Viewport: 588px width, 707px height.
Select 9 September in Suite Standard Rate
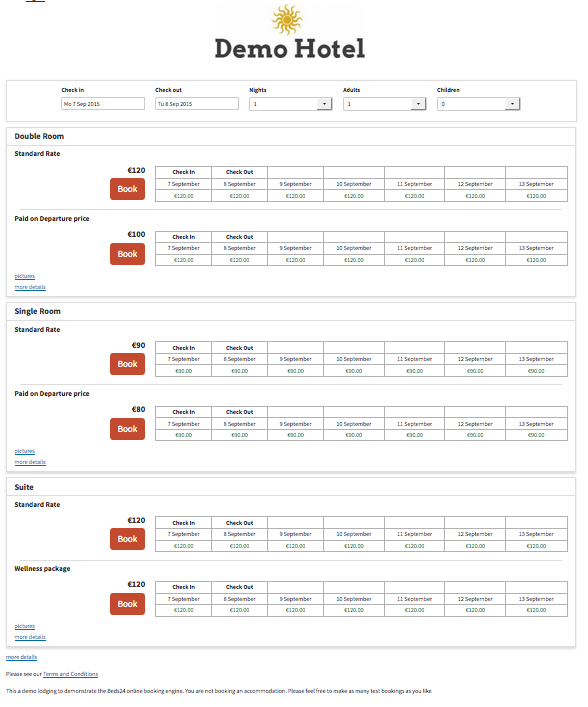295,534
